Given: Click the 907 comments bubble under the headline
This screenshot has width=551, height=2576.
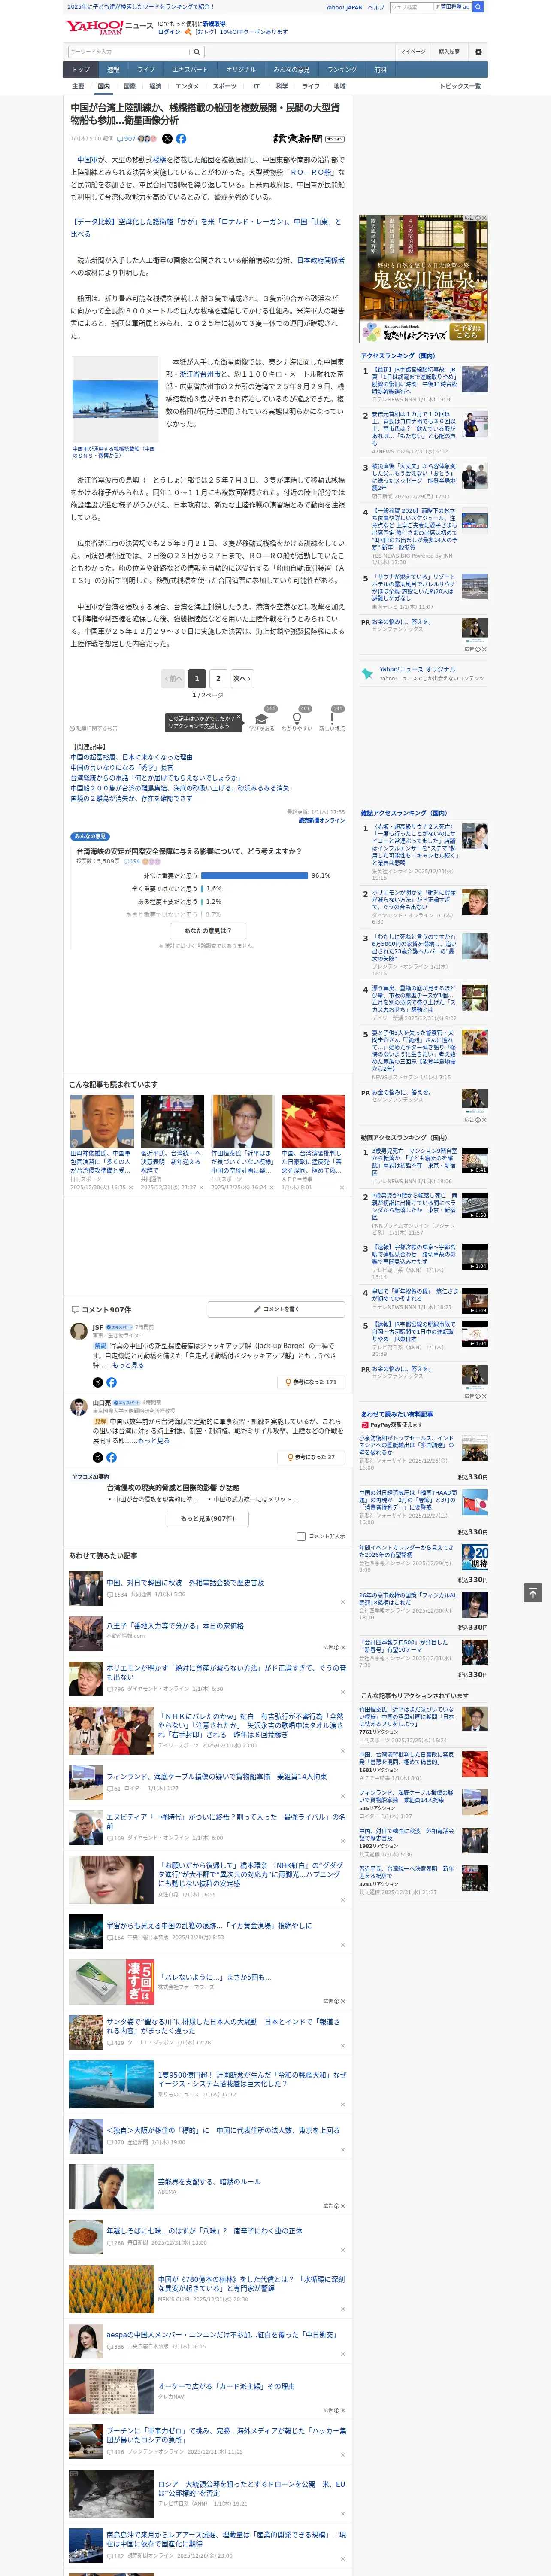Looking at the screenshot, I should click(126, 139).
